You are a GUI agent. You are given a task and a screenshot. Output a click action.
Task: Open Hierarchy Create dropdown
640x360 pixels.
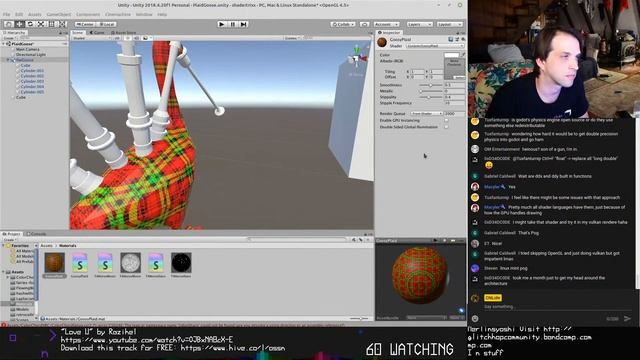pyautogui.click(x=10, y=38)
